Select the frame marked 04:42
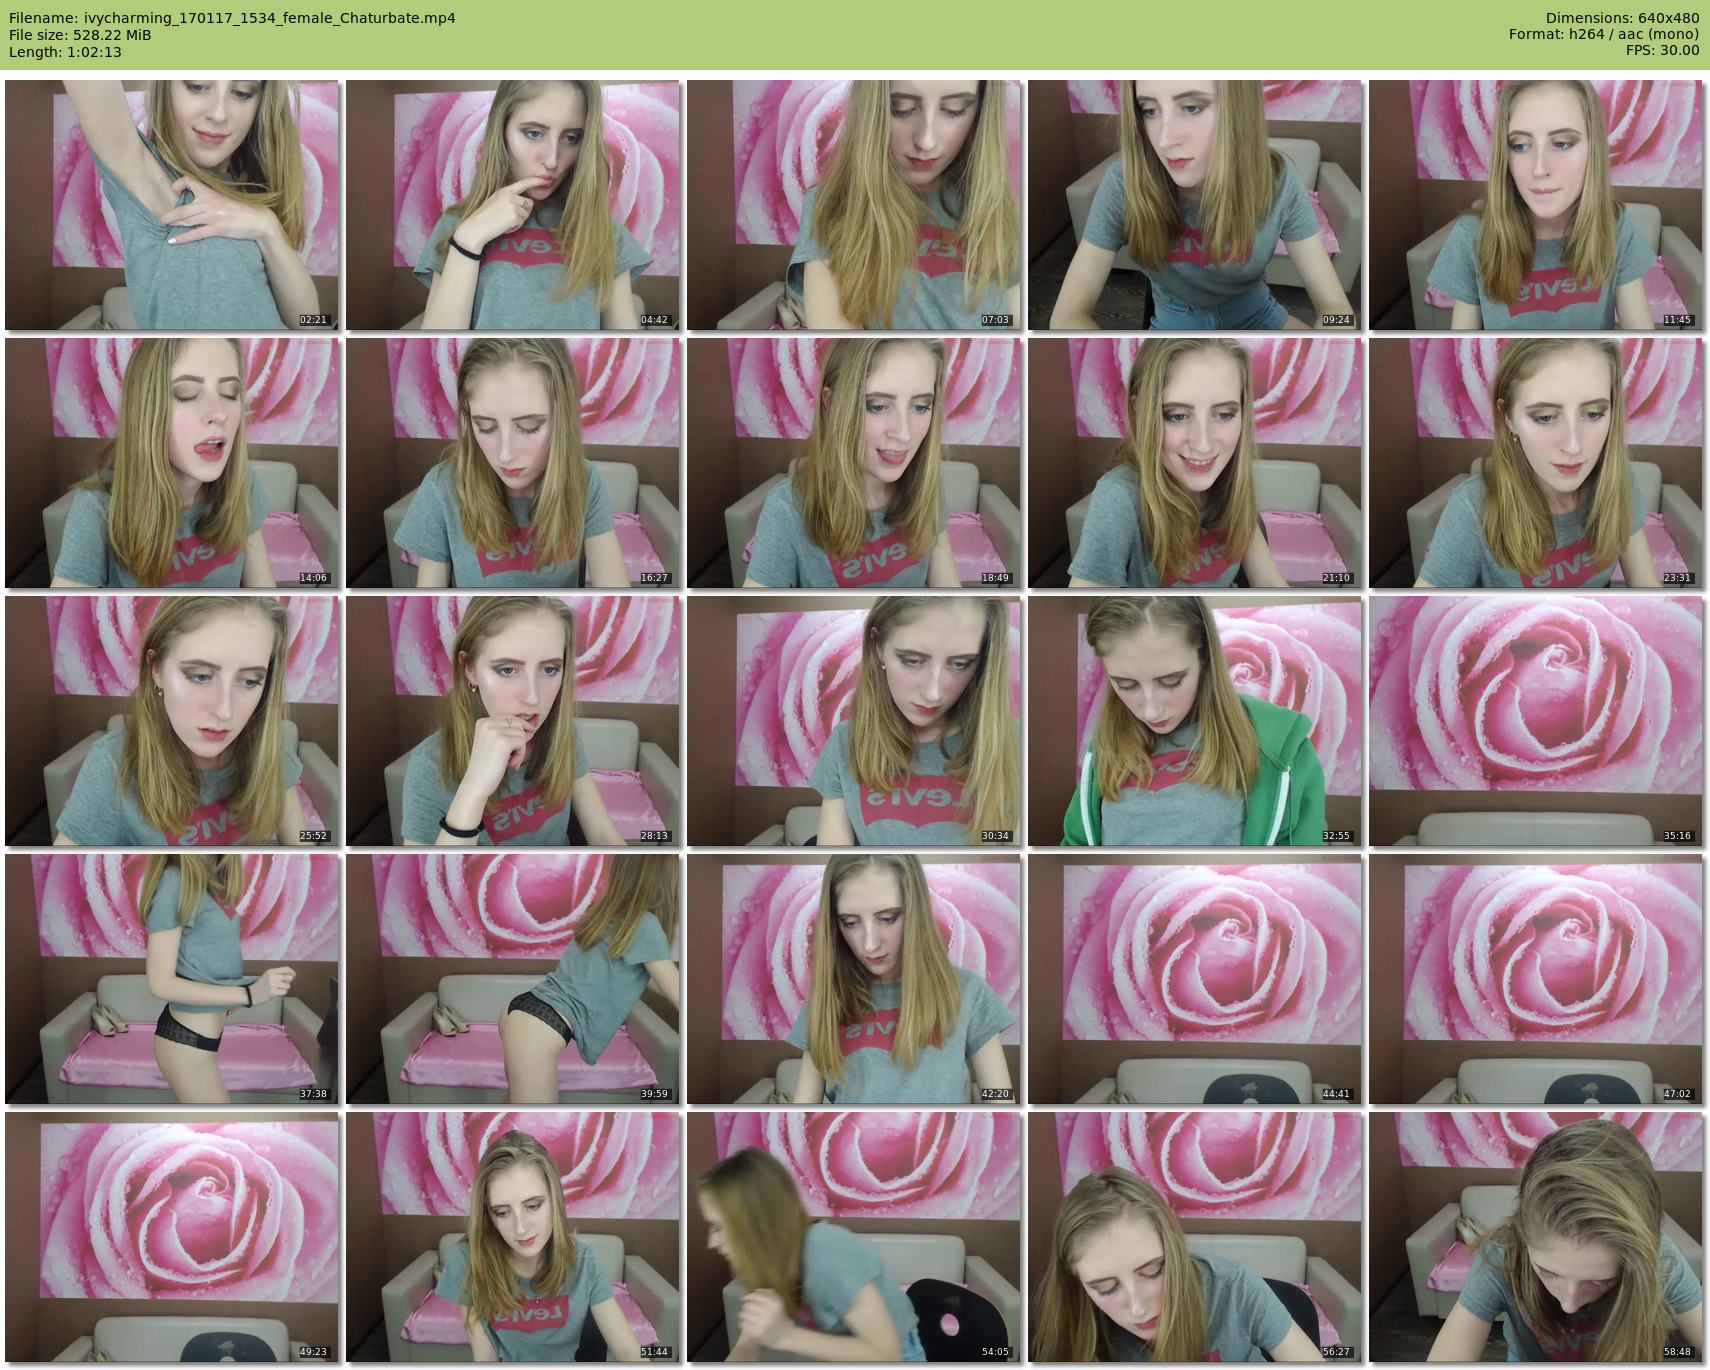Viewport: 1710px width, 1370px height. tap(513, 205)
